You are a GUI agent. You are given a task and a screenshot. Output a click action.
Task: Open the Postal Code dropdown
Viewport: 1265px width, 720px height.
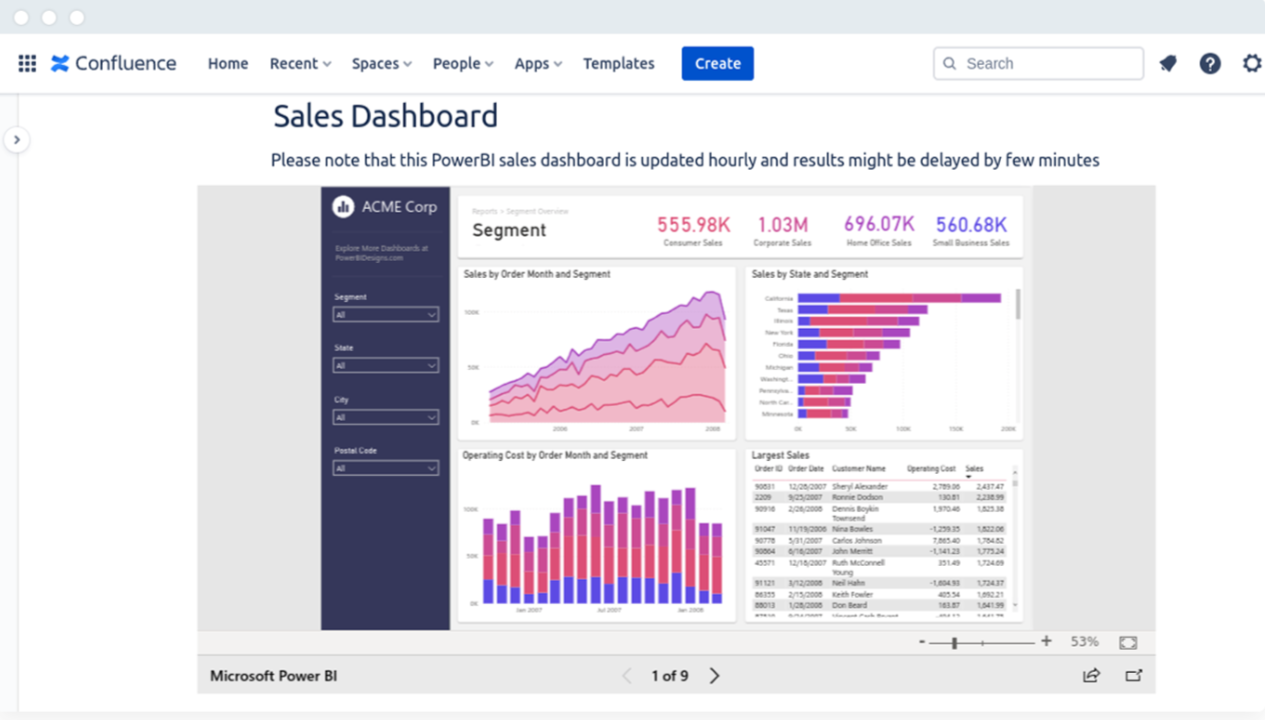click(x=386, y=467)
